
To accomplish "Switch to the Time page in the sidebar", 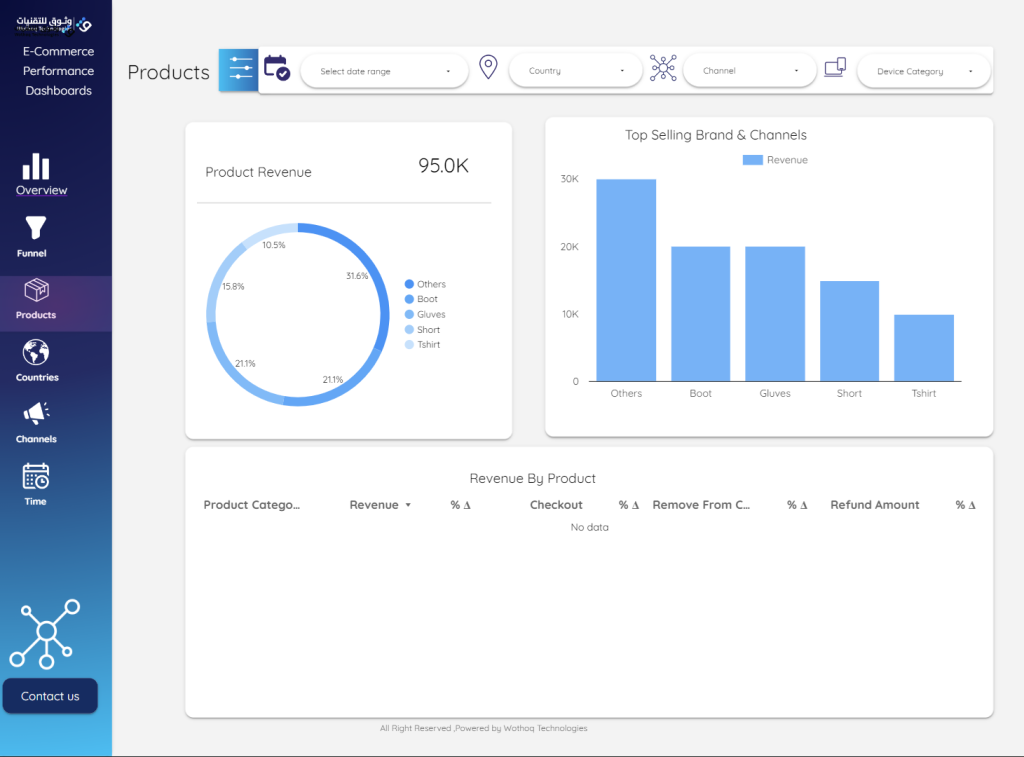I will [x=36, y=477].
